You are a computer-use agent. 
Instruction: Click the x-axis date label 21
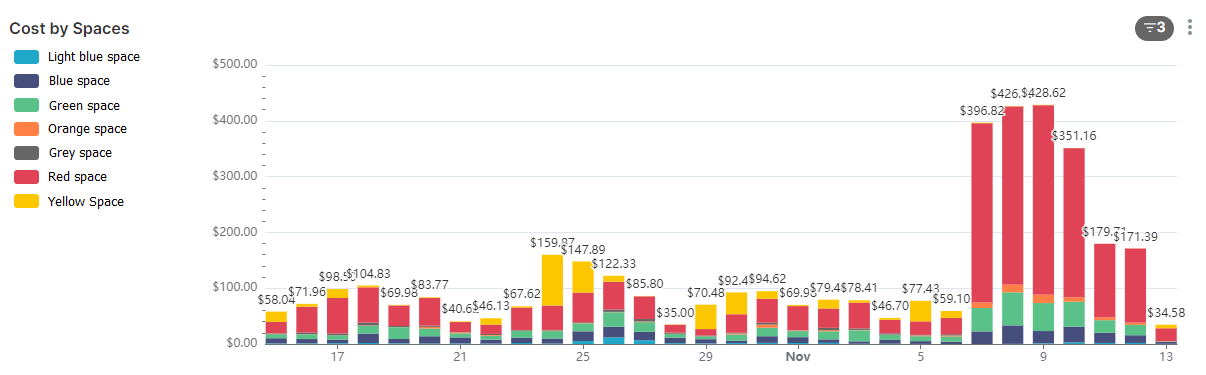[x=461, y=356]
